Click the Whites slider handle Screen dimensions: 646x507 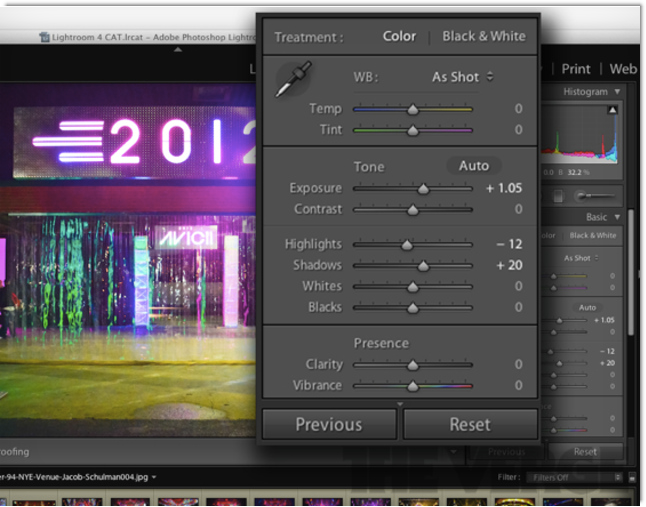(x=412, y=287)
